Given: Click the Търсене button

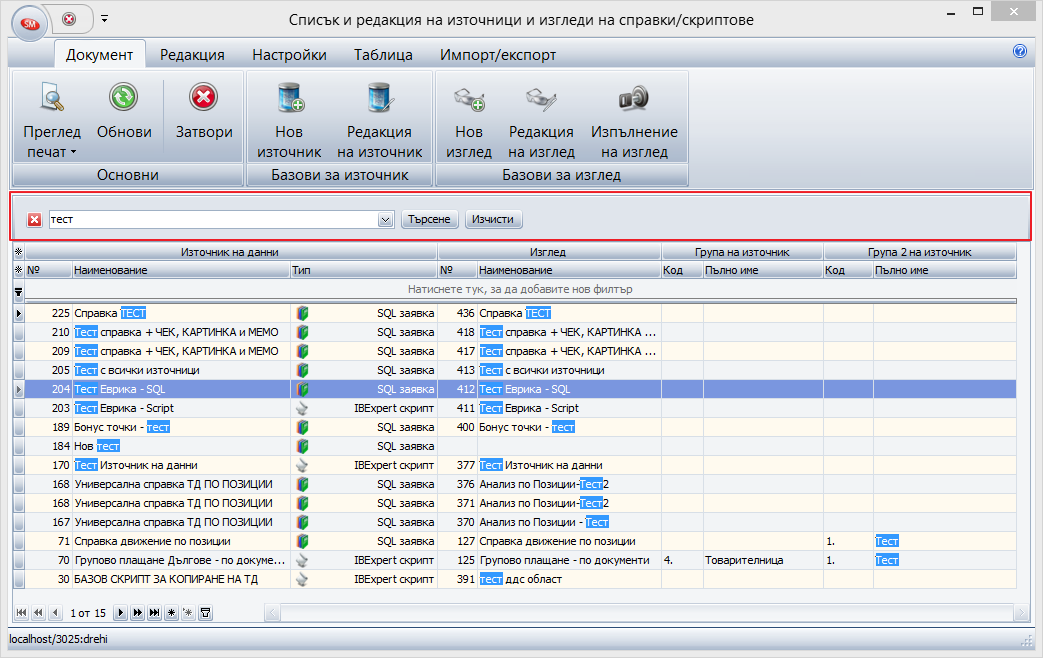Looking at the screenshot, I should pyautogui.click(x=430, y=220).
